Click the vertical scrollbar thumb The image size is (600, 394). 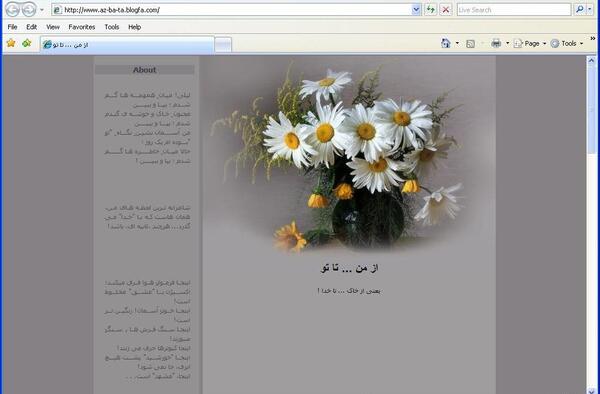(591, 109)
